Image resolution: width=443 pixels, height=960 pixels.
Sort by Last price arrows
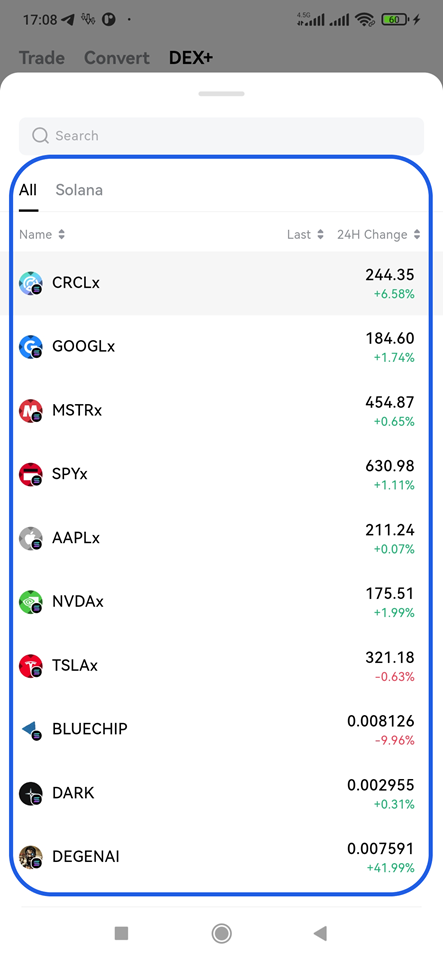coord(319,234)
